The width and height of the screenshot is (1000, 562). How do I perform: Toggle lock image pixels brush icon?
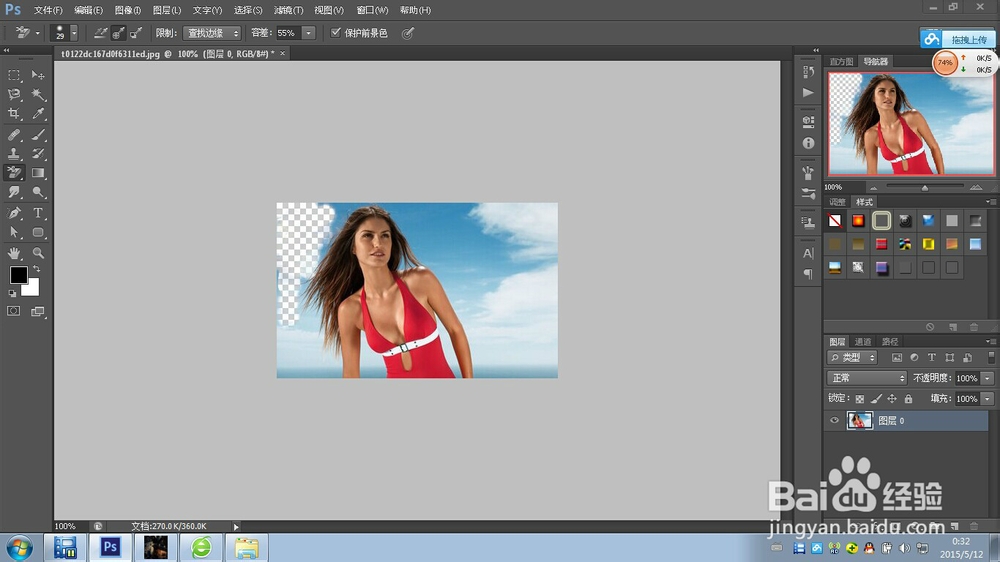point(876,399)
